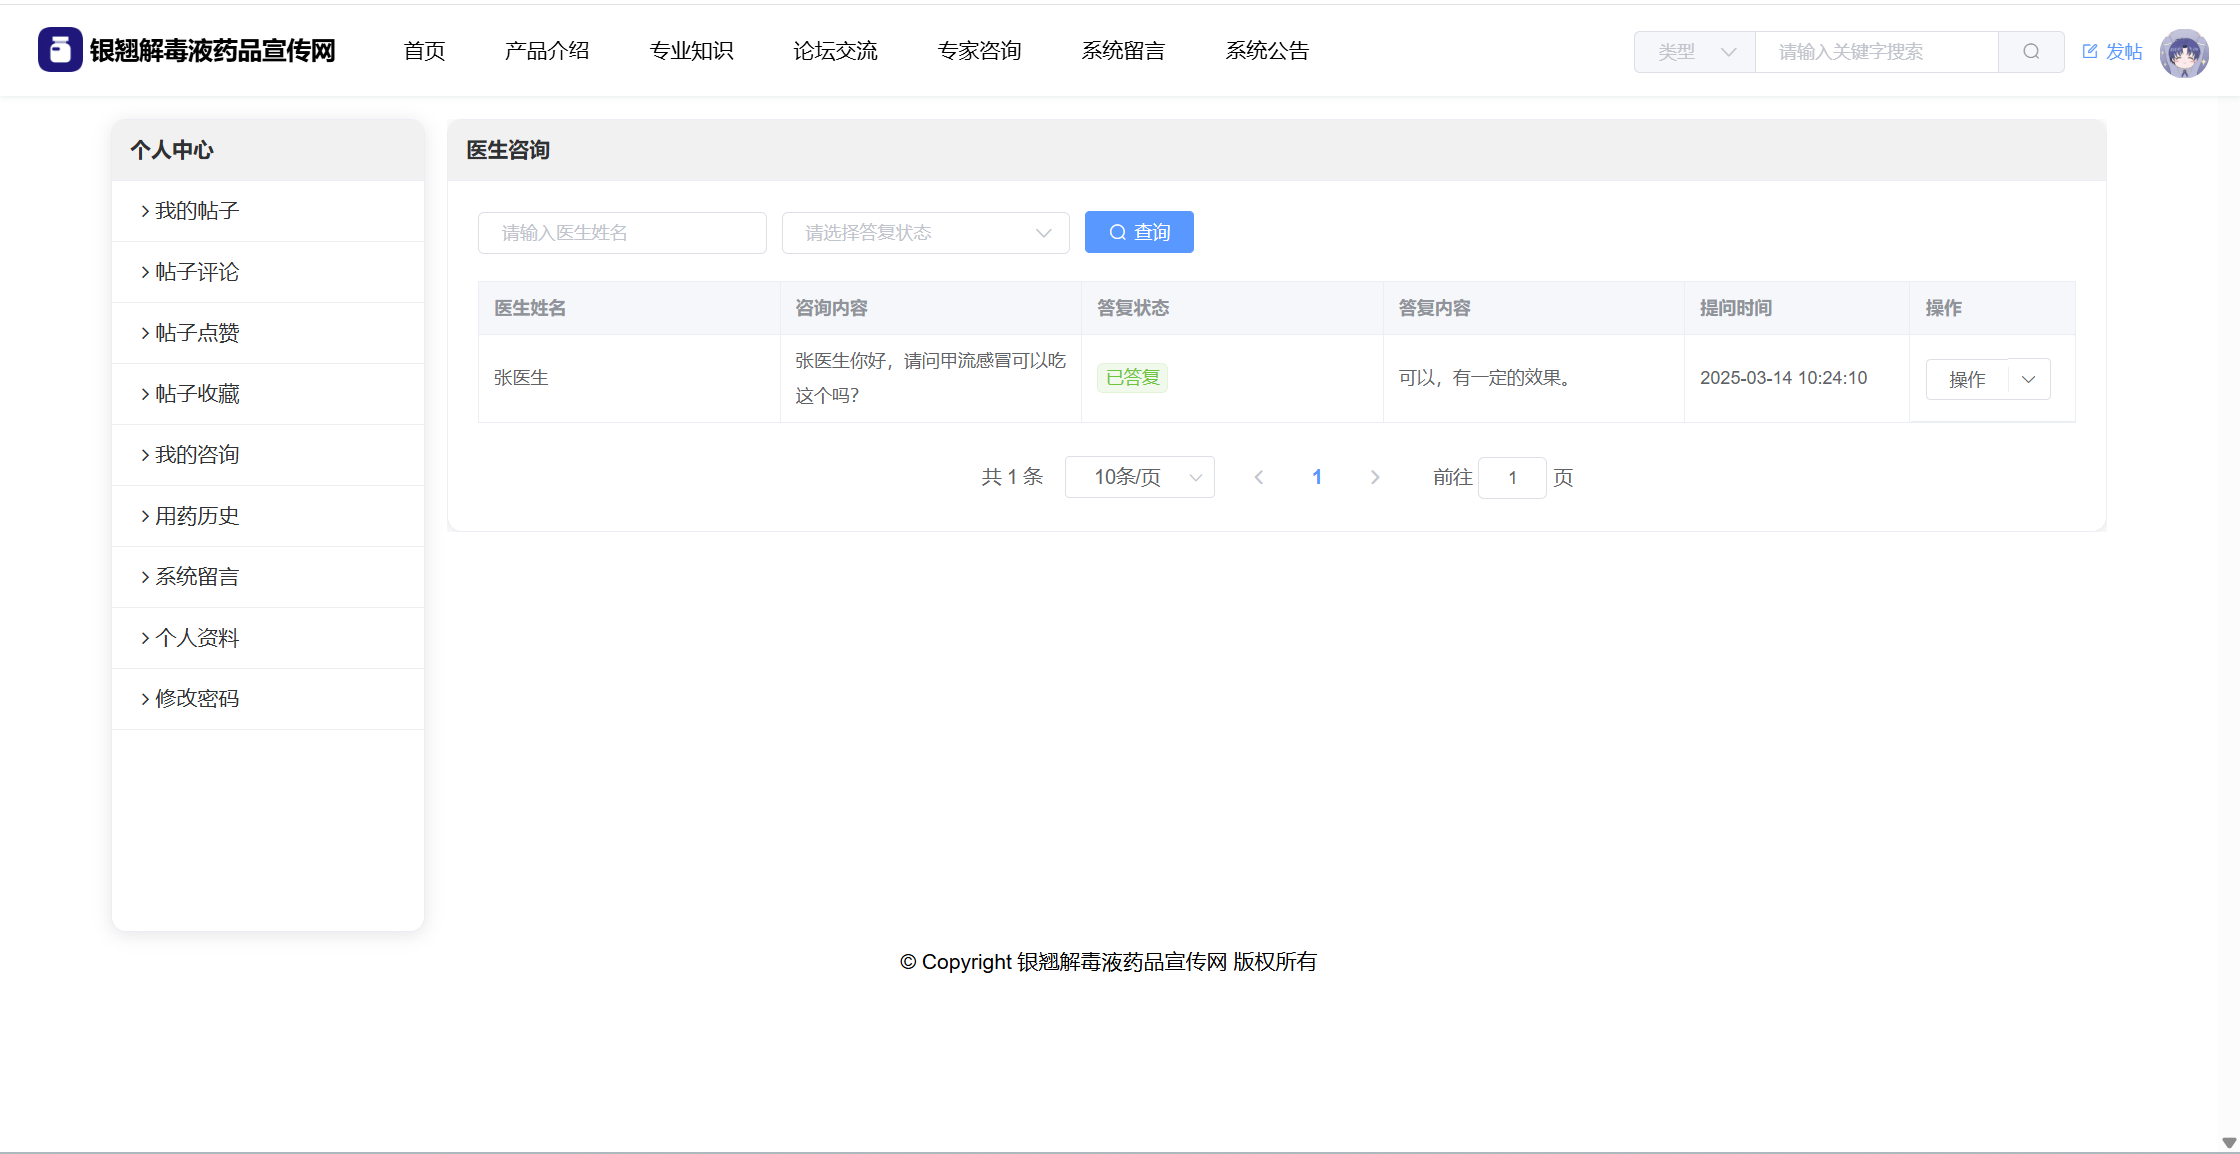Select 我的咨询 in sidebar
Image resolution: width=2240 pixels, height=1154 pixels.
197,455
